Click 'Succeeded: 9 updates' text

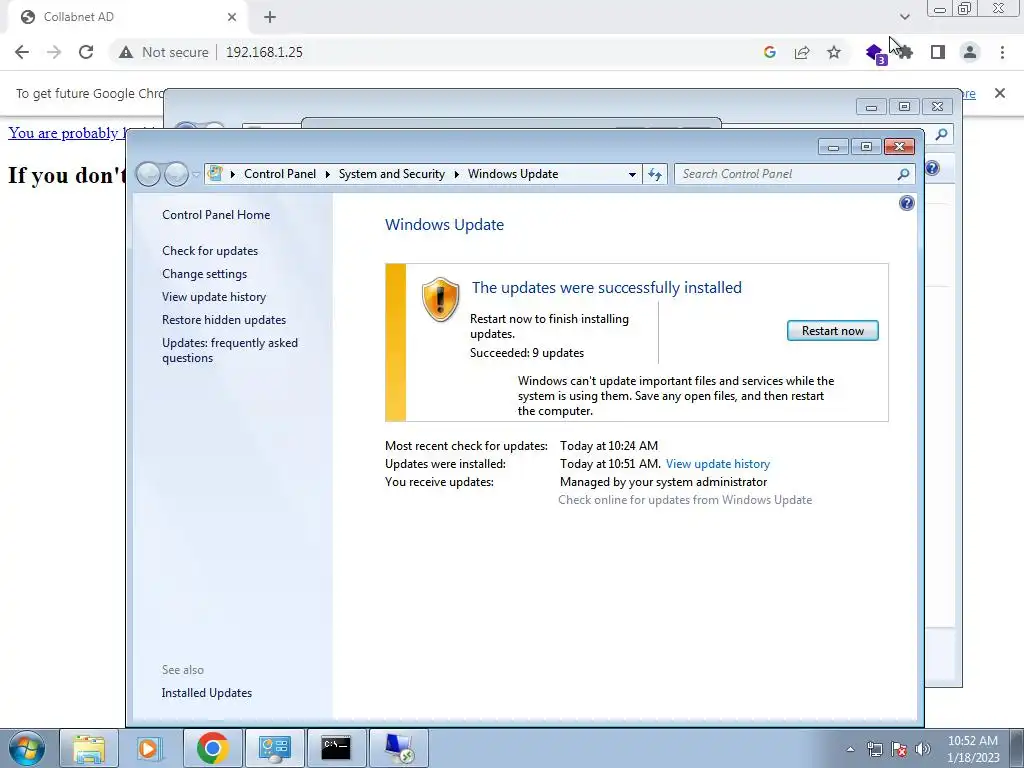pos(527,353)
